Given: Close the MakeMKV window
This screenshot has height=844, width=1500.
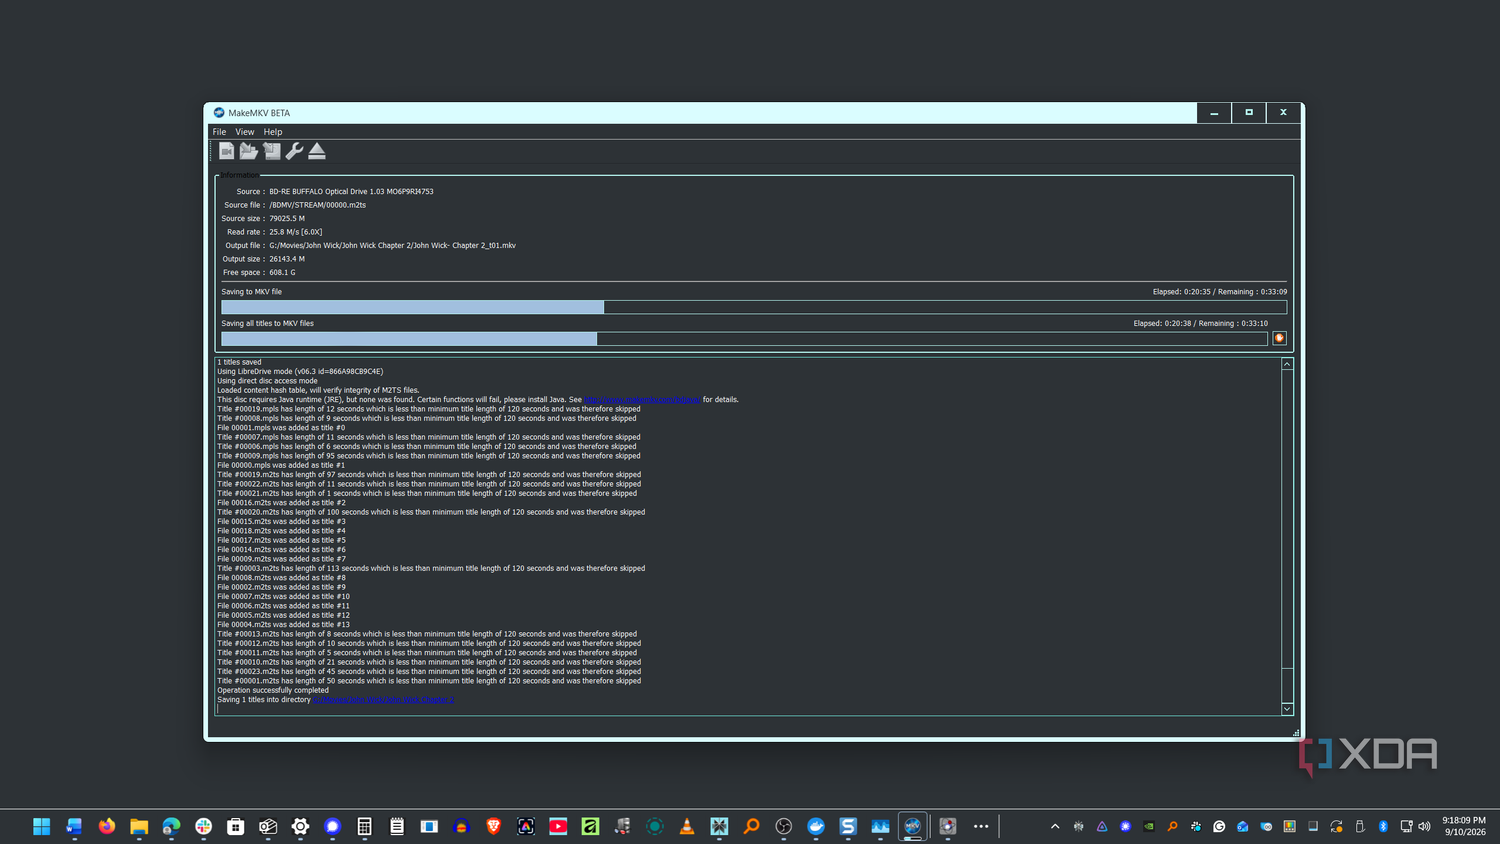Looking at the screenshot, I should pos(1283,113).
